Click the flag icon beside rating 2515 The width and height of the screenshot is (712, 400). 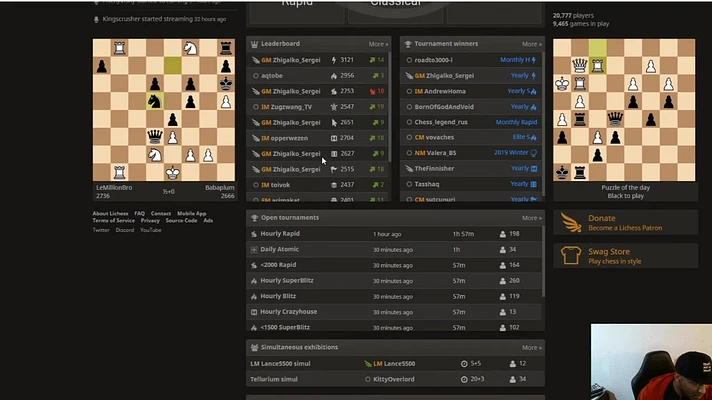click(x=334, y=169)
